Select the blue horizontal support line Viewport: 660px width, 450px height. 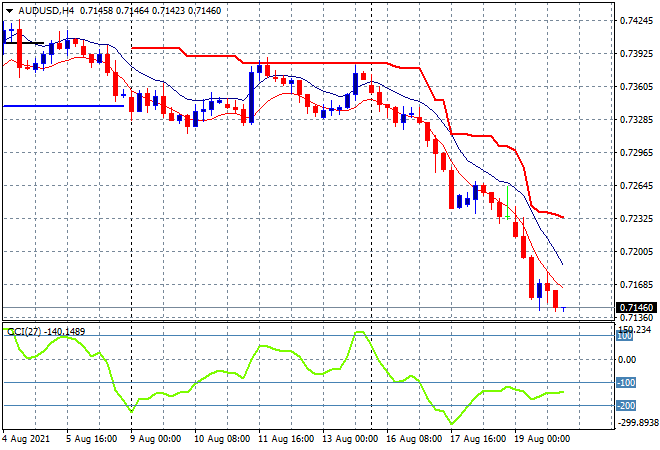63,106
